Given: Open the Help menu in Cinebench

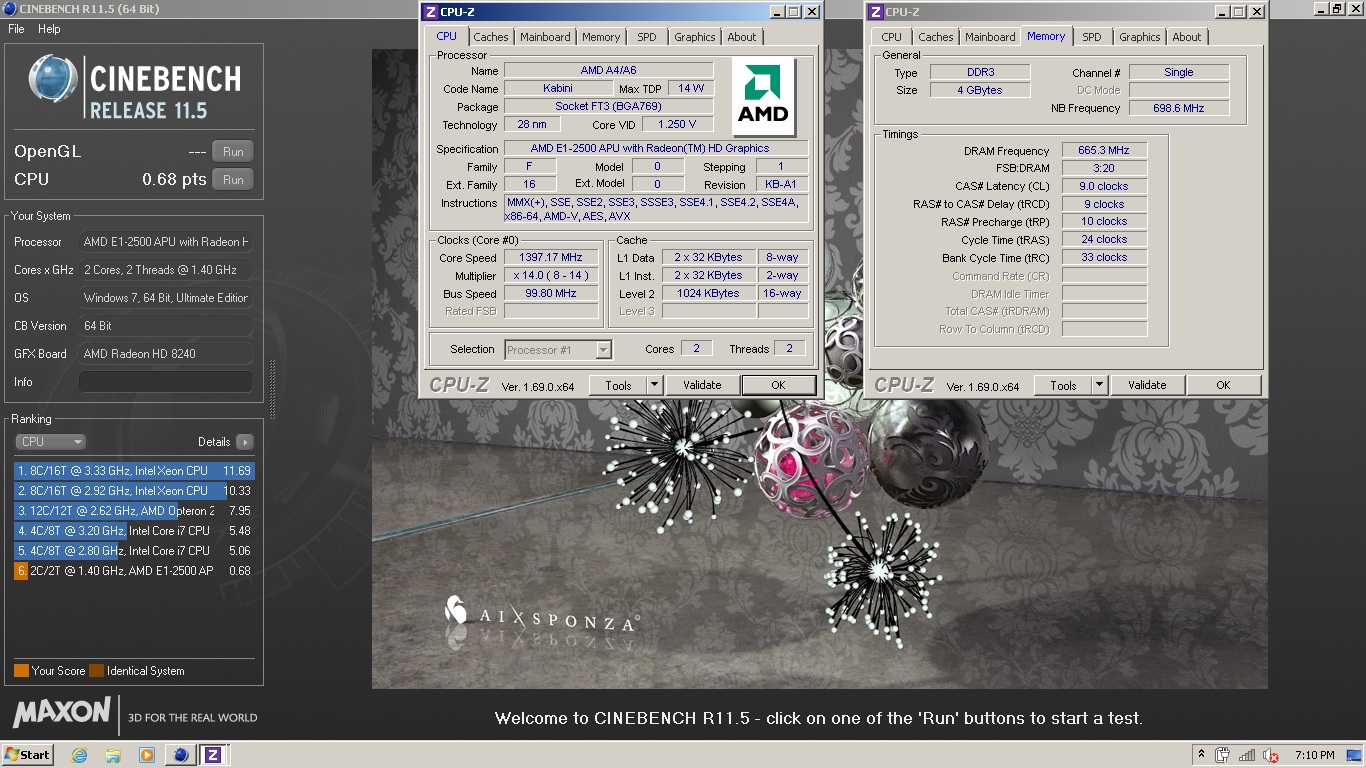Looking at the screenshot, I should (x=49, y=29).
